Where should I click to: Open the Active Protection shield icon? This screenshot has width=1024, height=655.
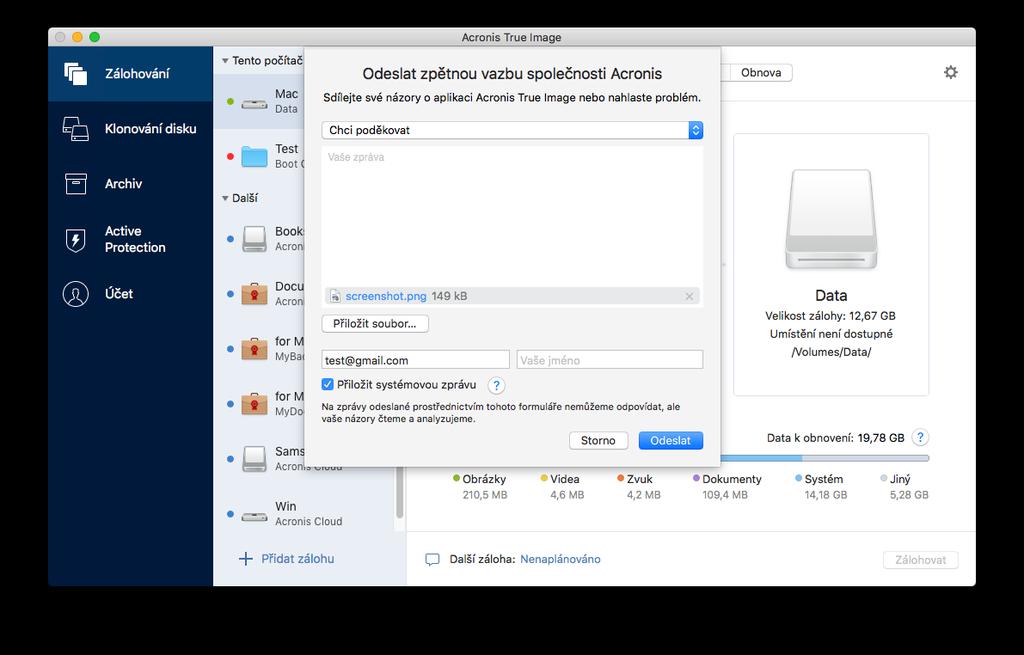[76, 240]
